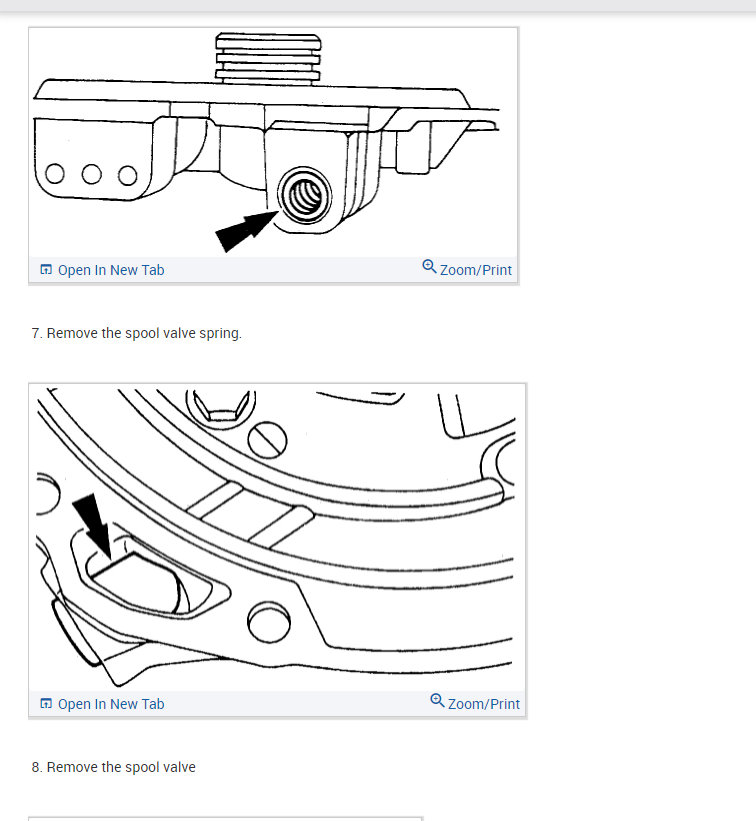This screenshot has height=821, width=756.
Task: Select Zoom/Print for the threaded port diagram
Action: [467, 268]
